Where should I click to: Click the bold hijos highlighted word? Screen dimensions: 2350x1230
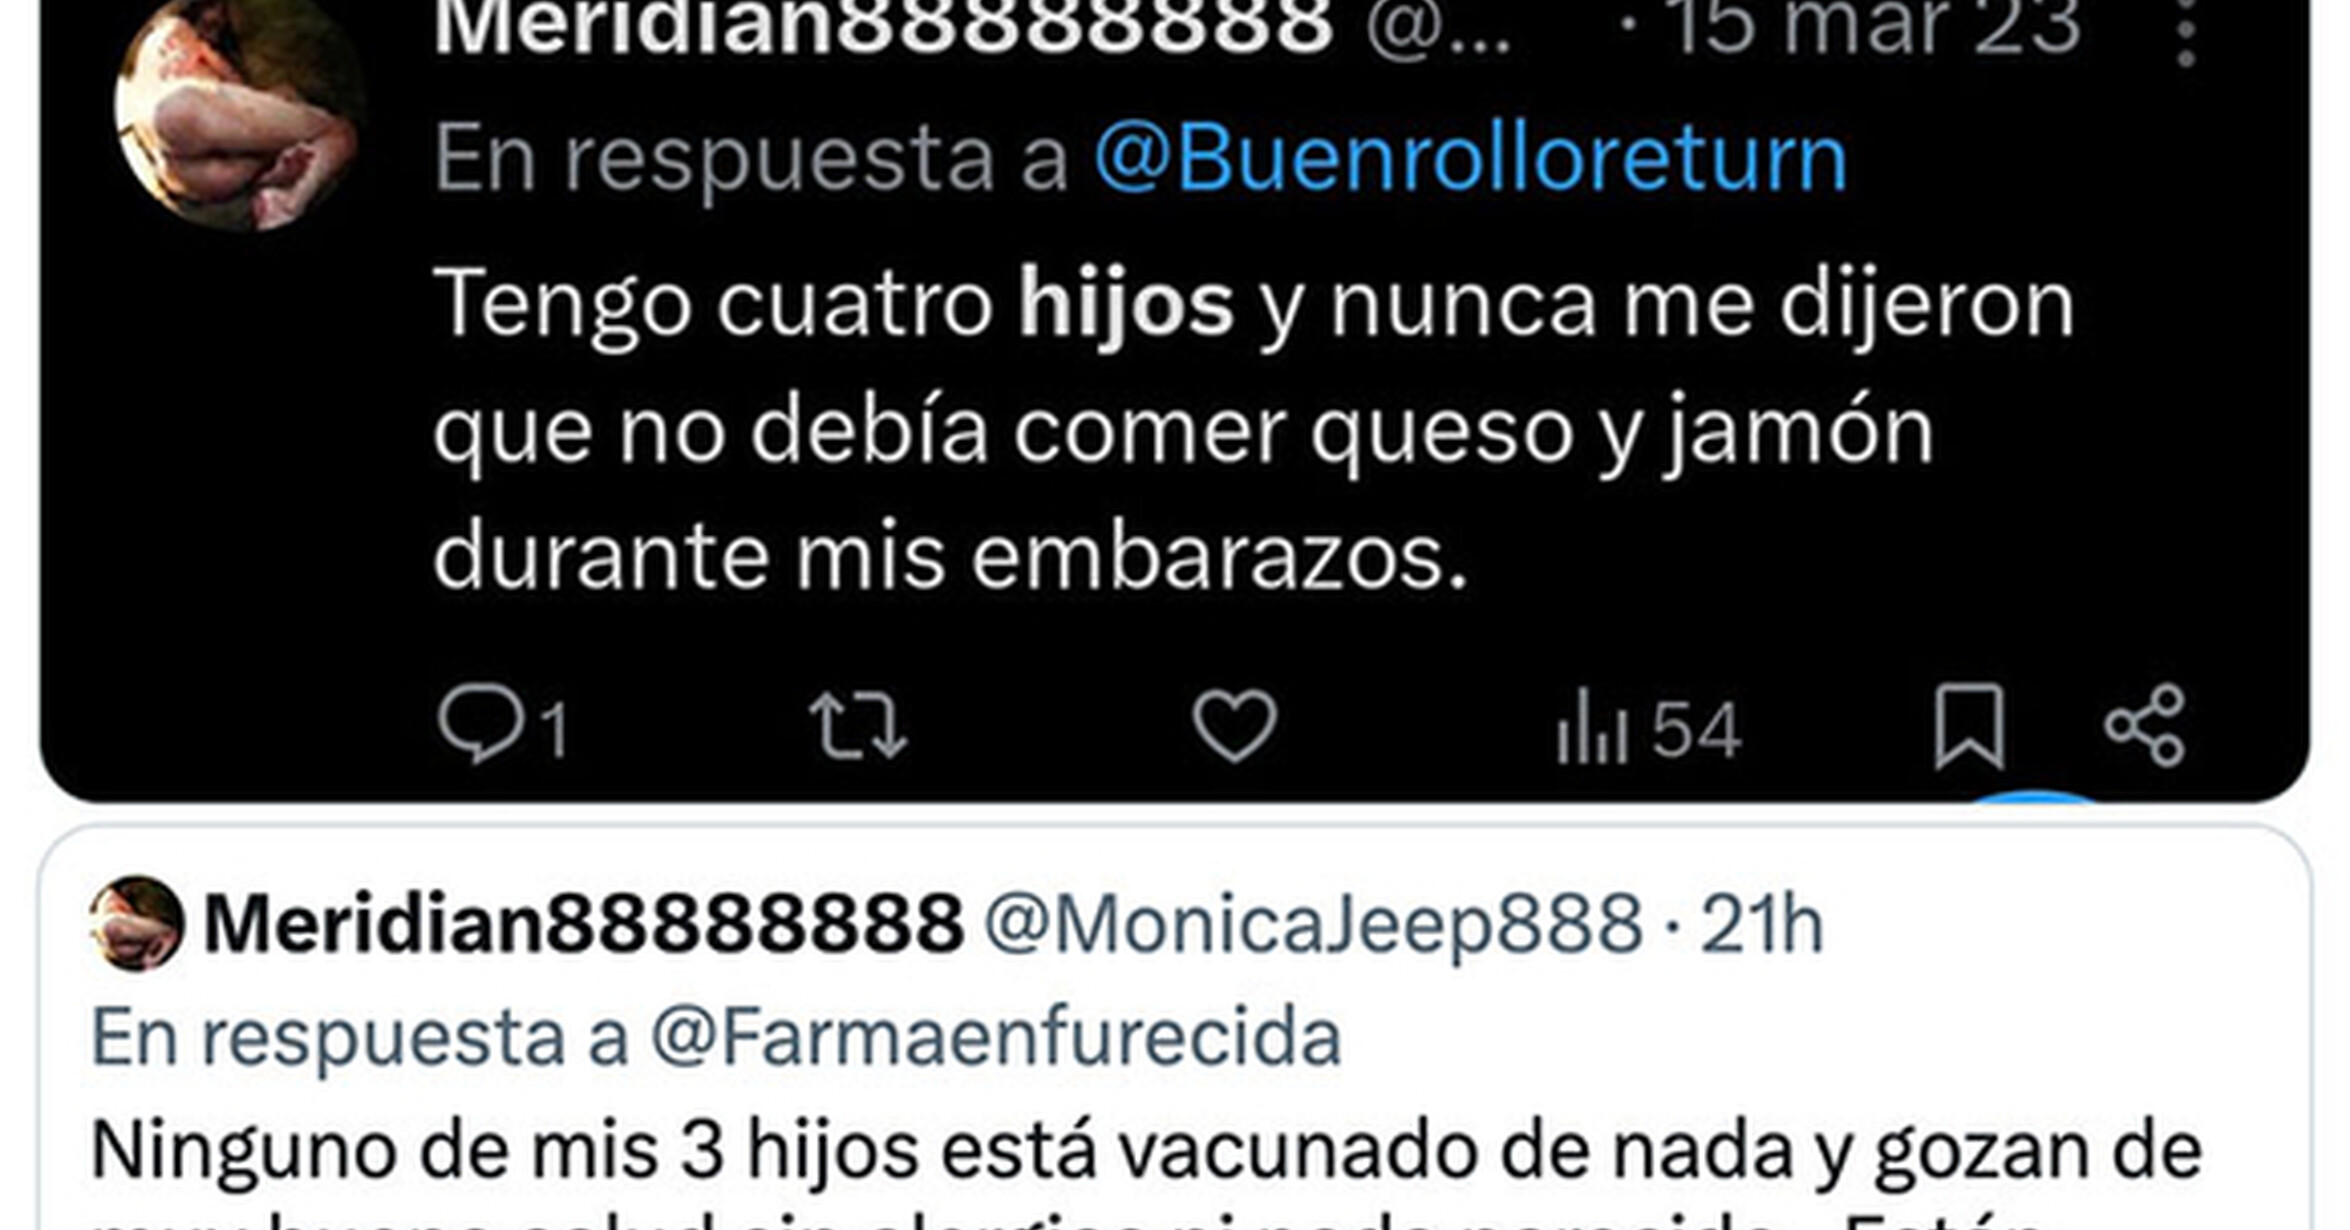coord(1126,306)
